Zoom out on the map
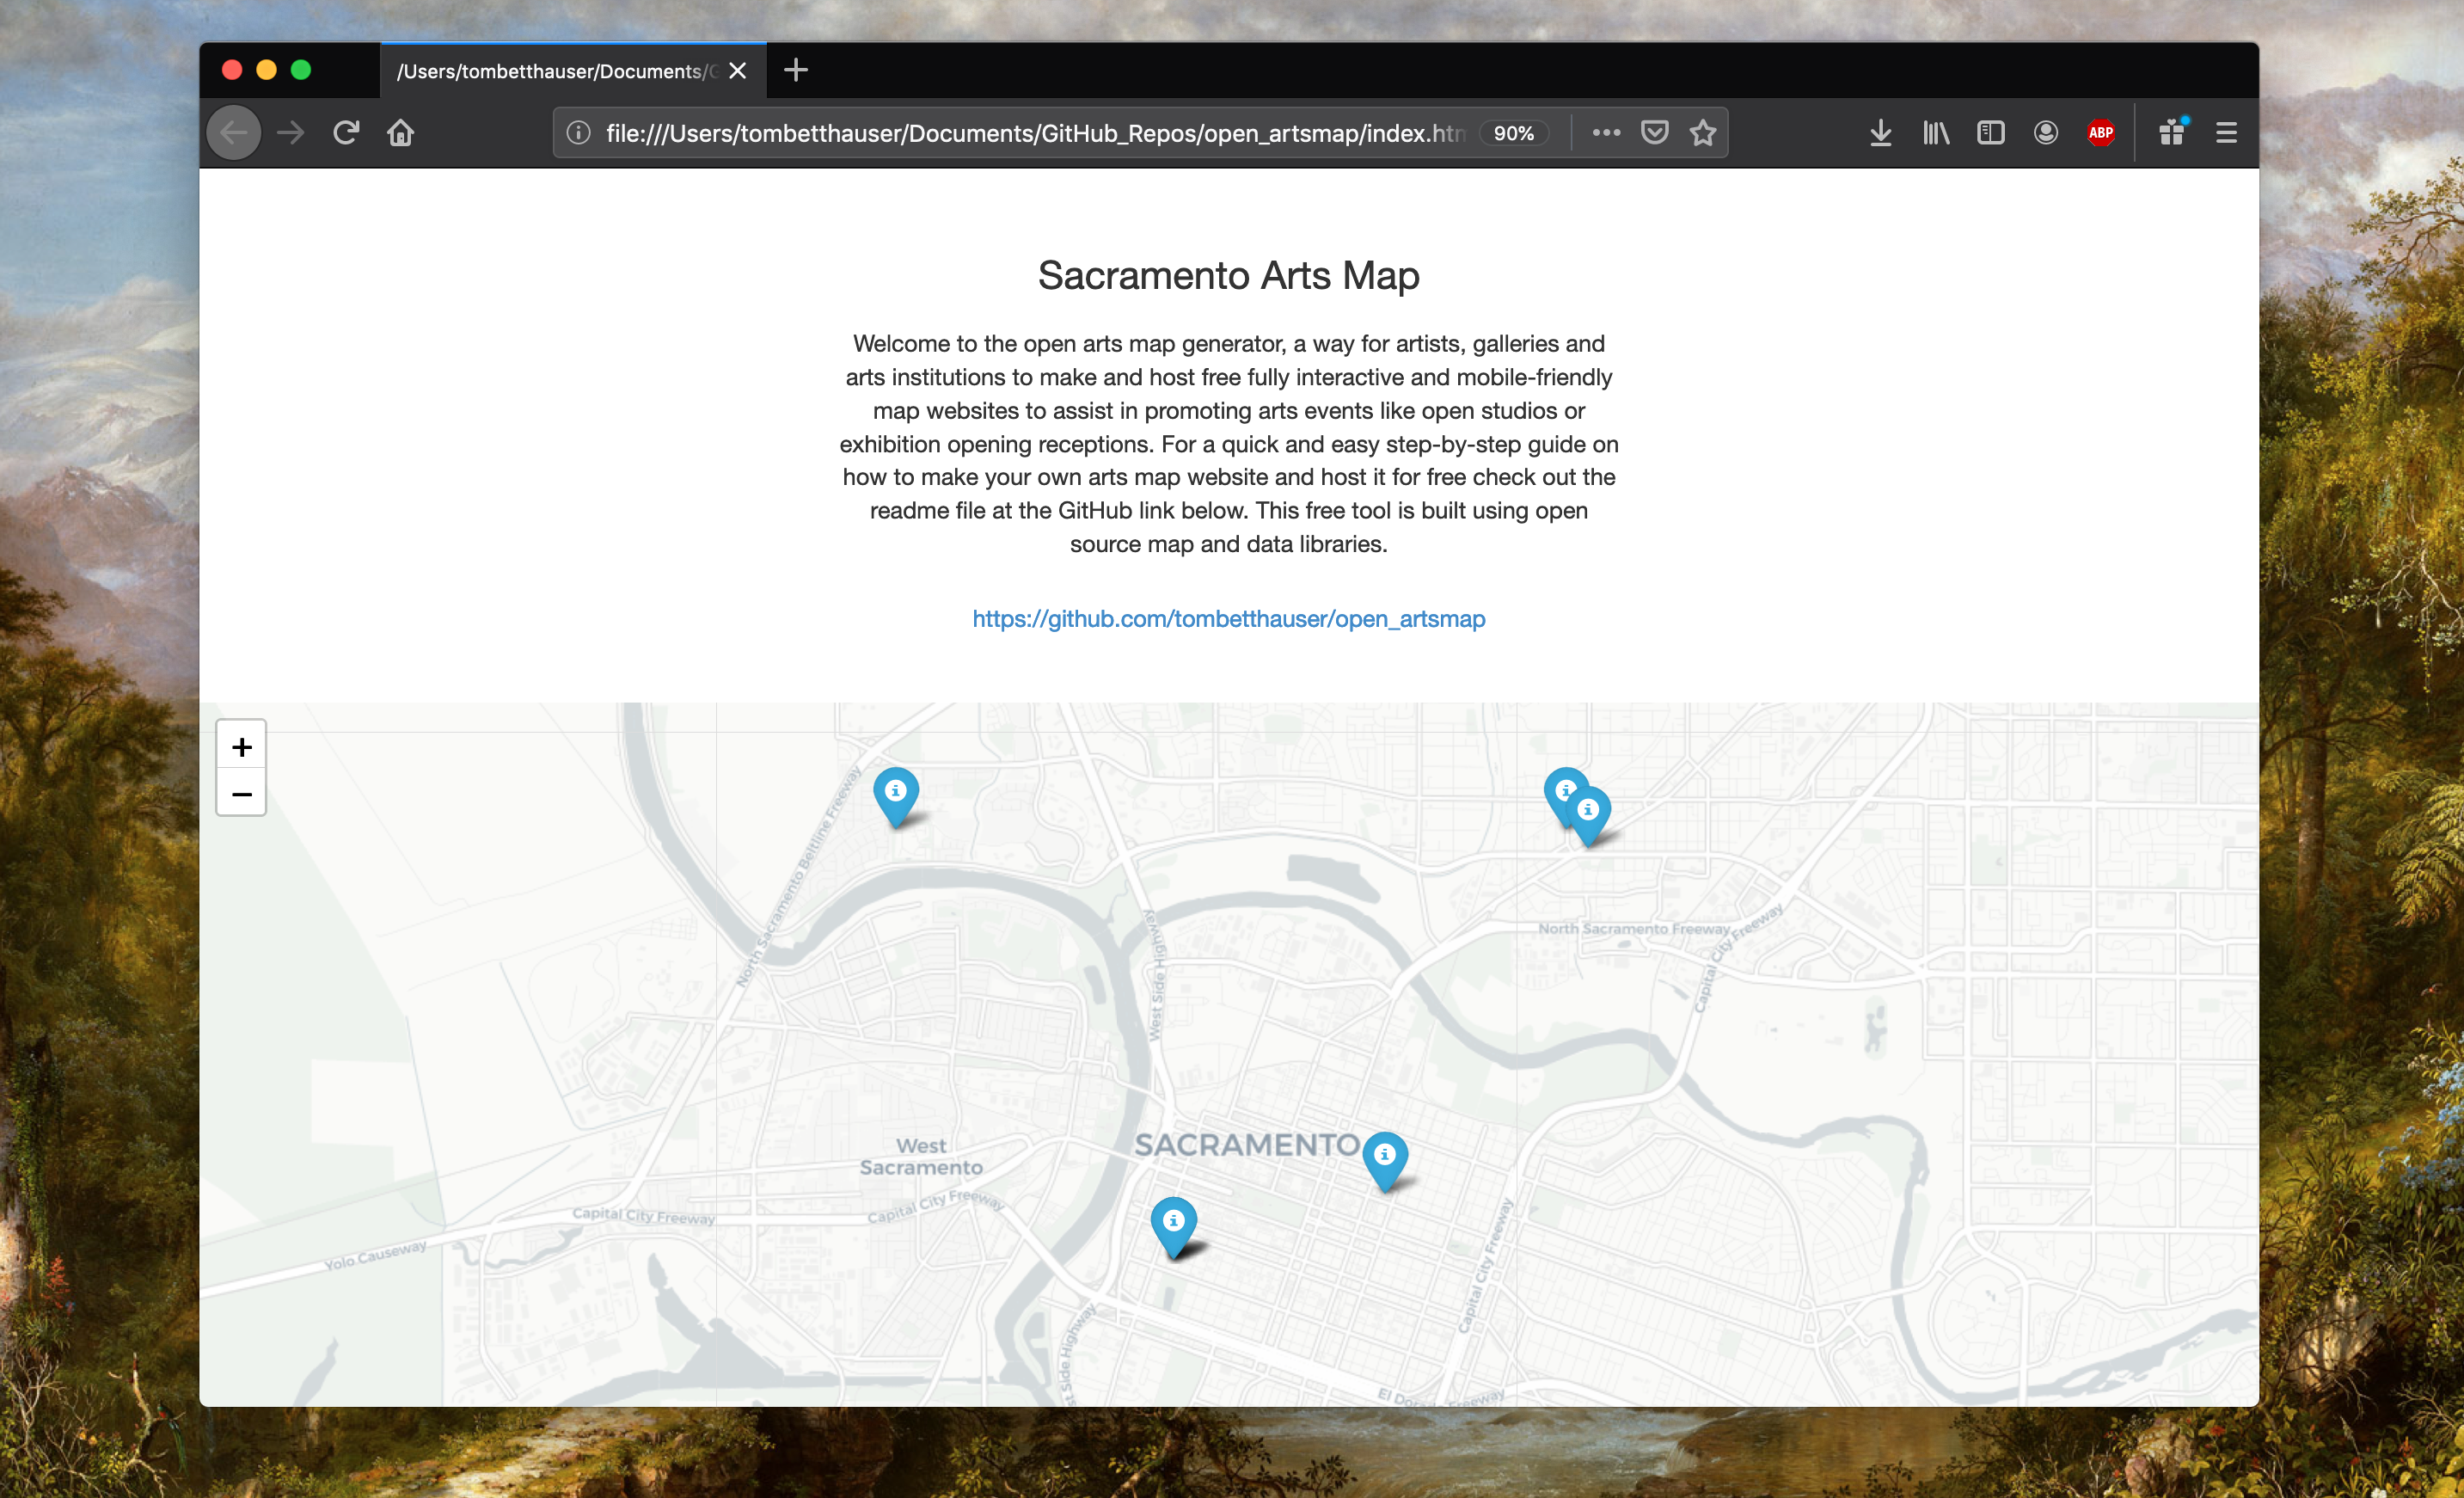2464x1498 pixels. (241, 794)
